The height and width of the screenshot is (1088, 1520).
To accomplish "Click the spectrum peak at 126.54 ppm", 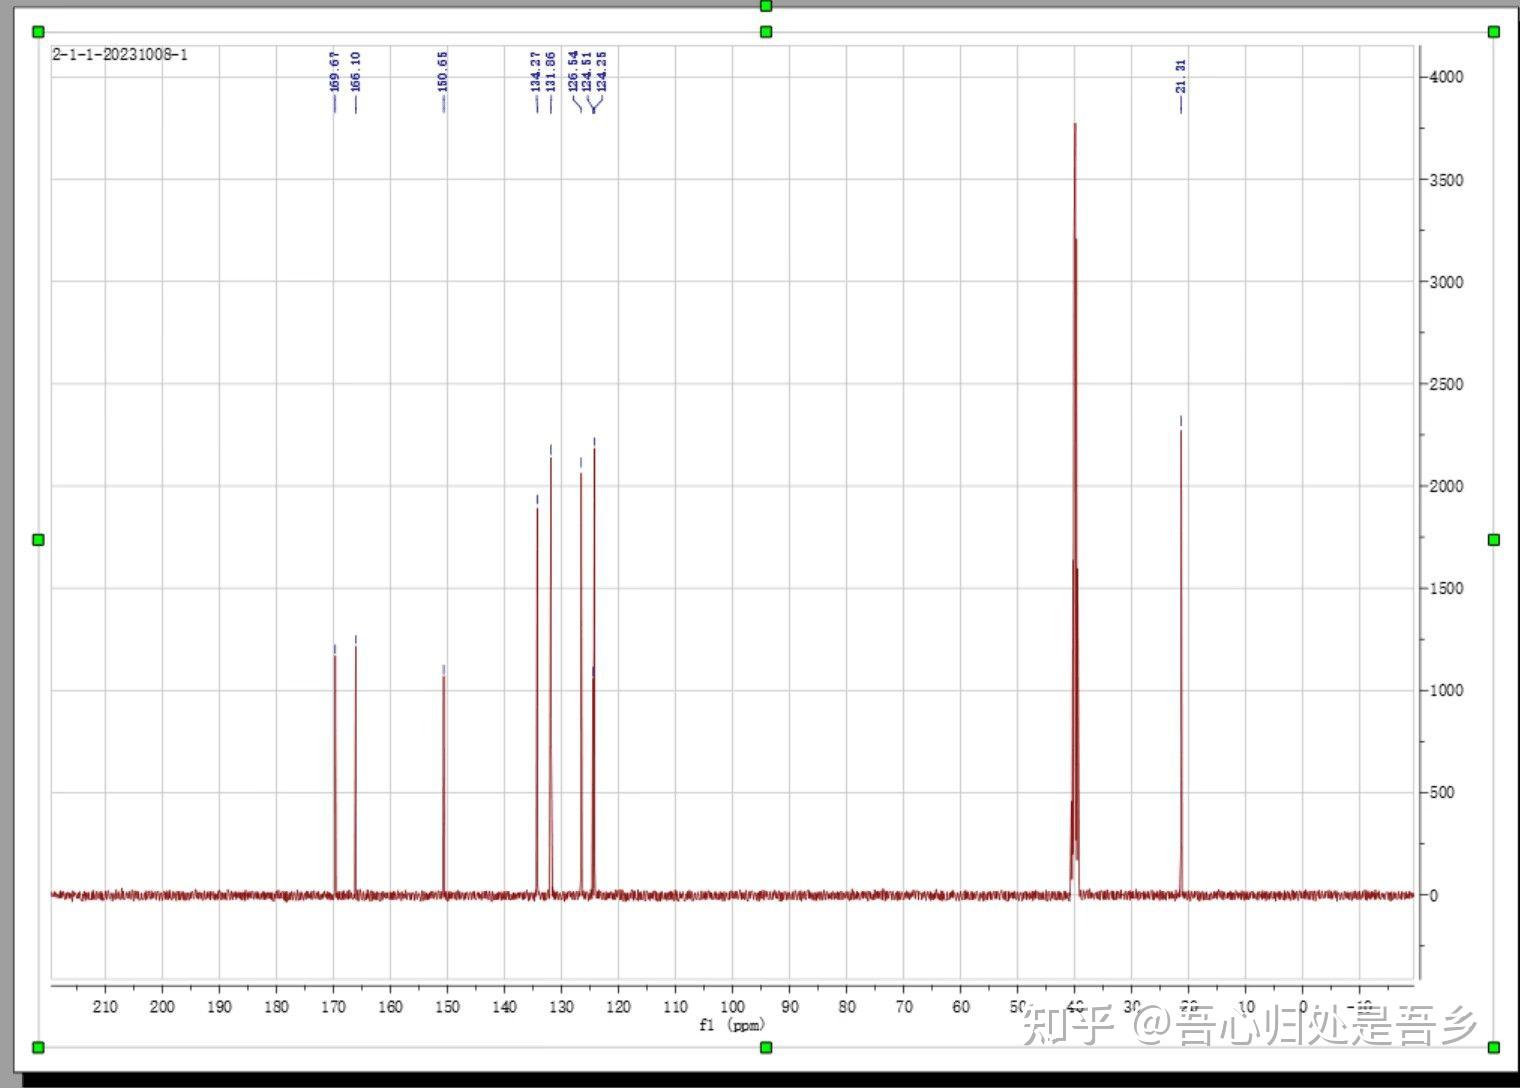I will pyautogui.click(x=581, y=683).
